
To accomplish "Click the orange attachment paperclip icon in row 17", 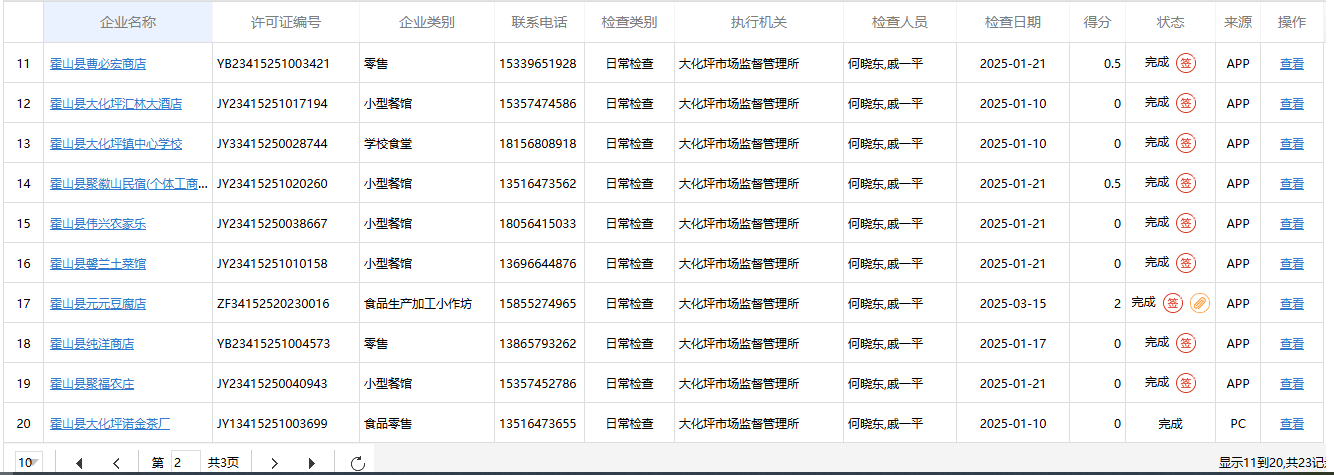I will click(1199, 303).
